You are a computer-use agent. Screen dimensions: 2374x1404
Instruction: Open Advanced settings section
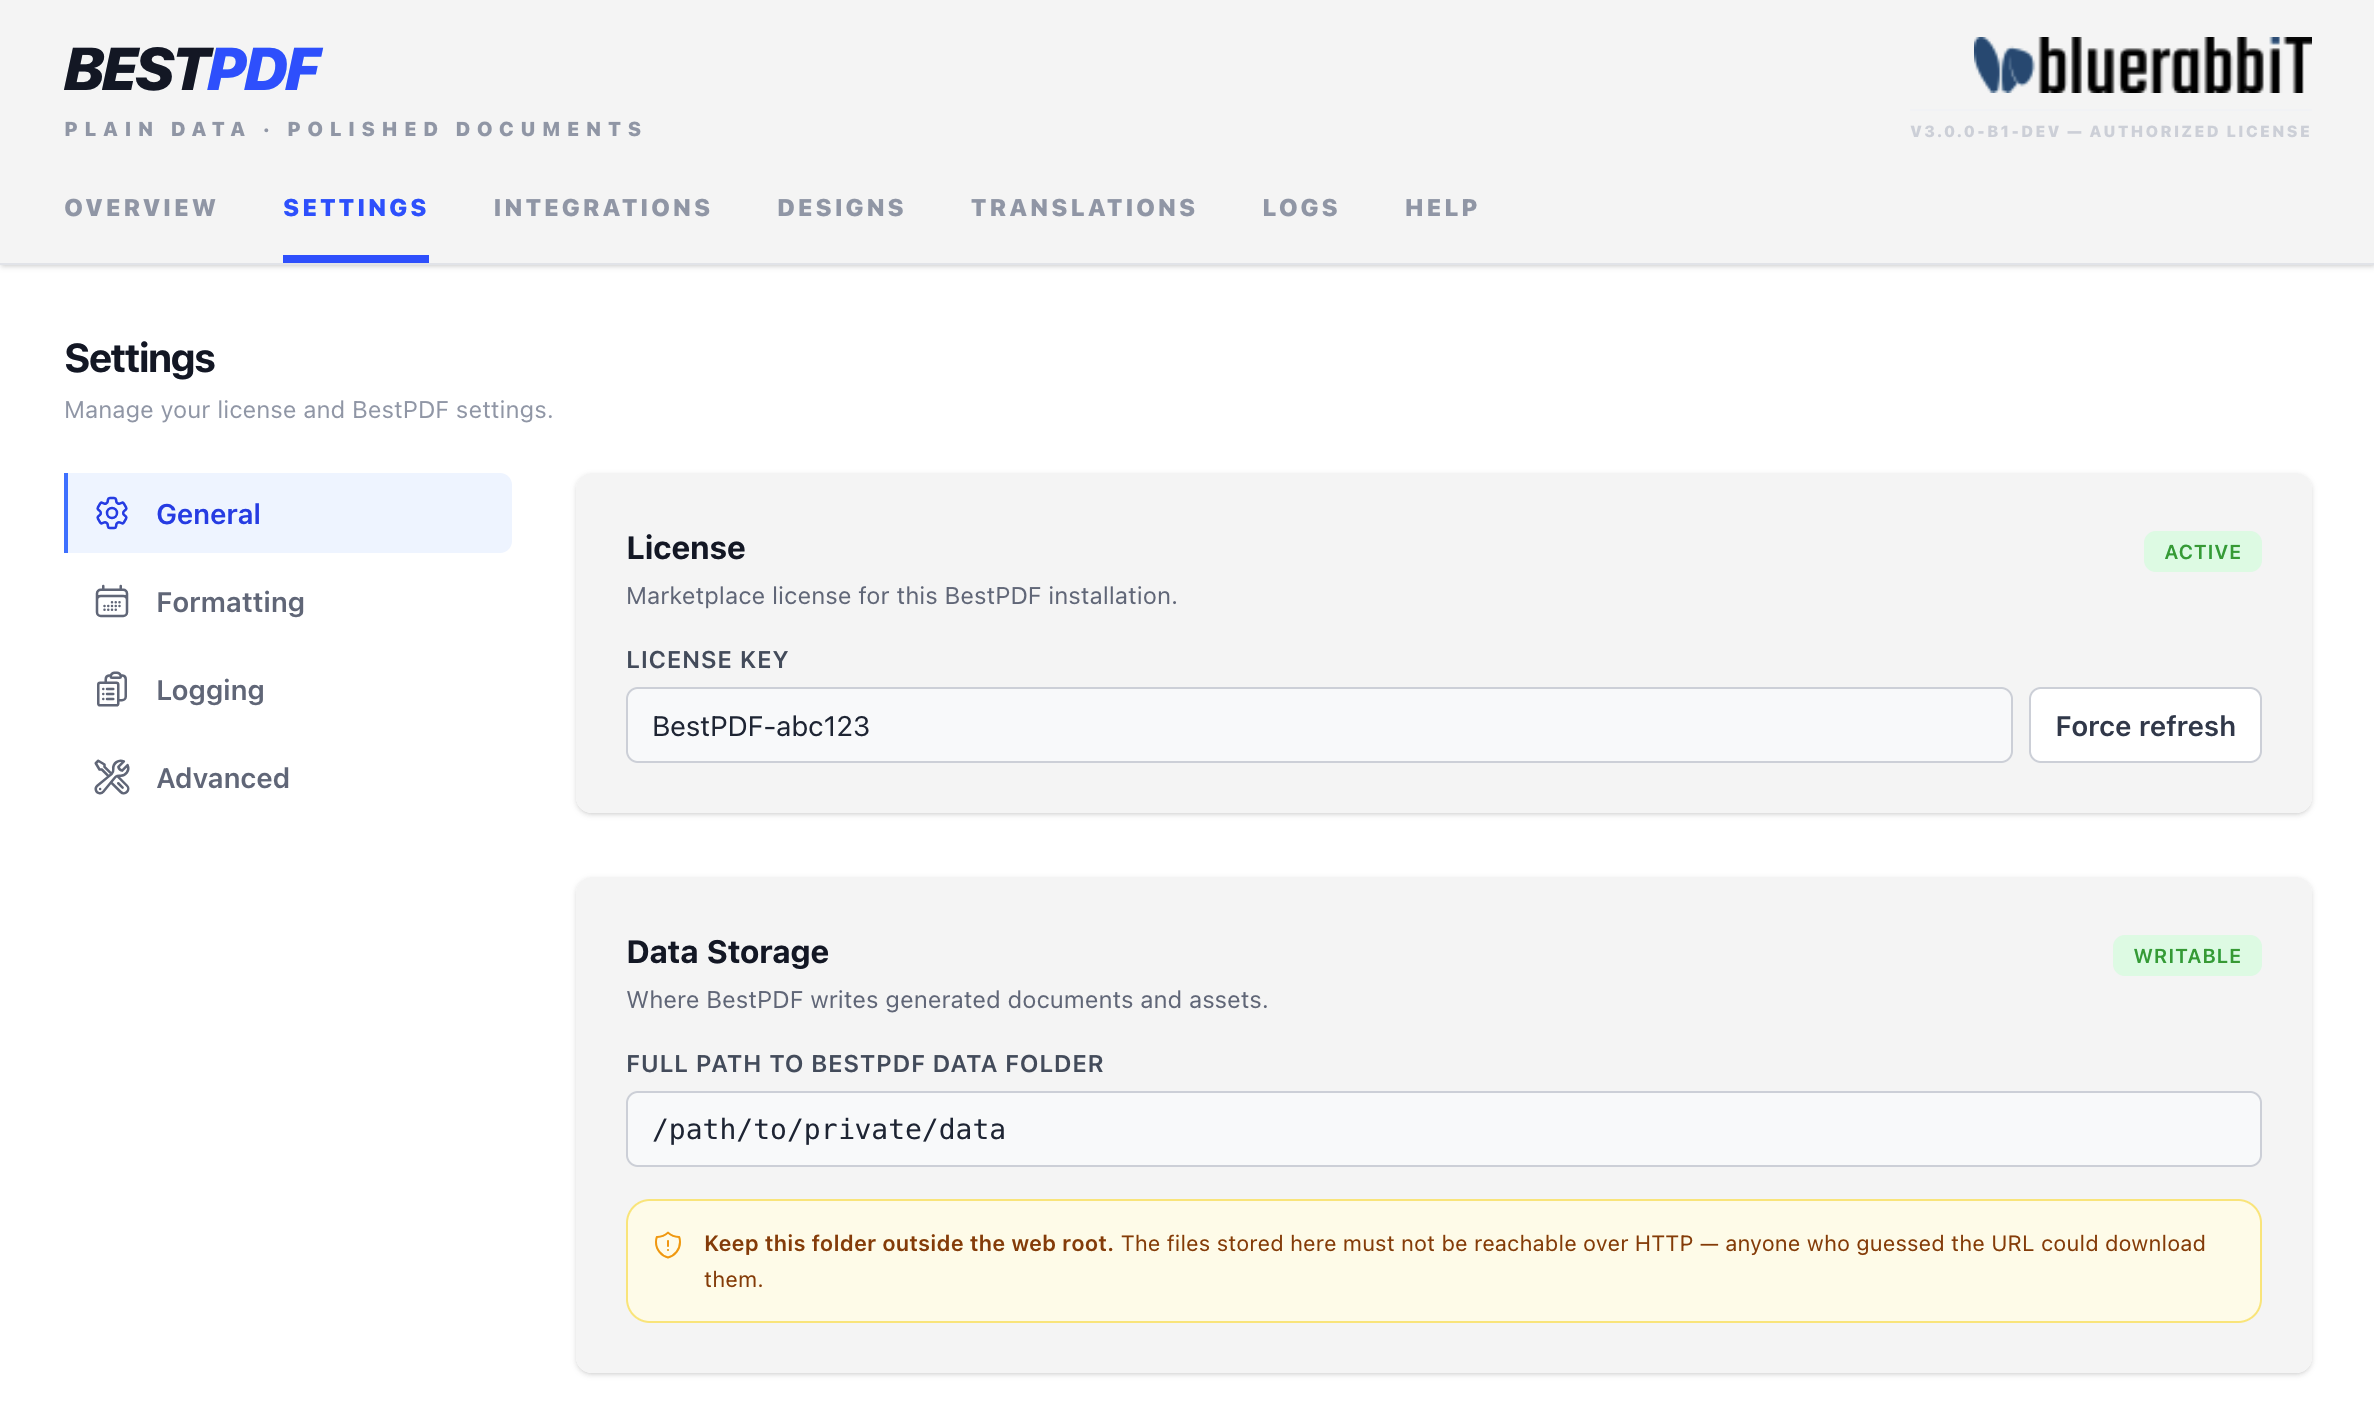click(288, 777)
